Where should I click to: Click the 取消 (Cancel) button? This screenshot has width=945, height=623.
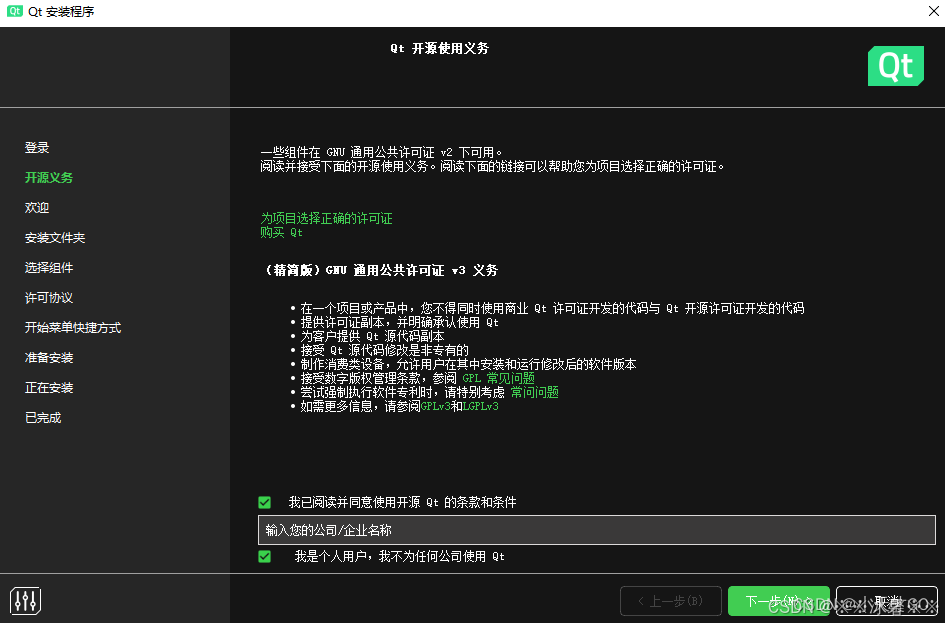tap(887, 601)
